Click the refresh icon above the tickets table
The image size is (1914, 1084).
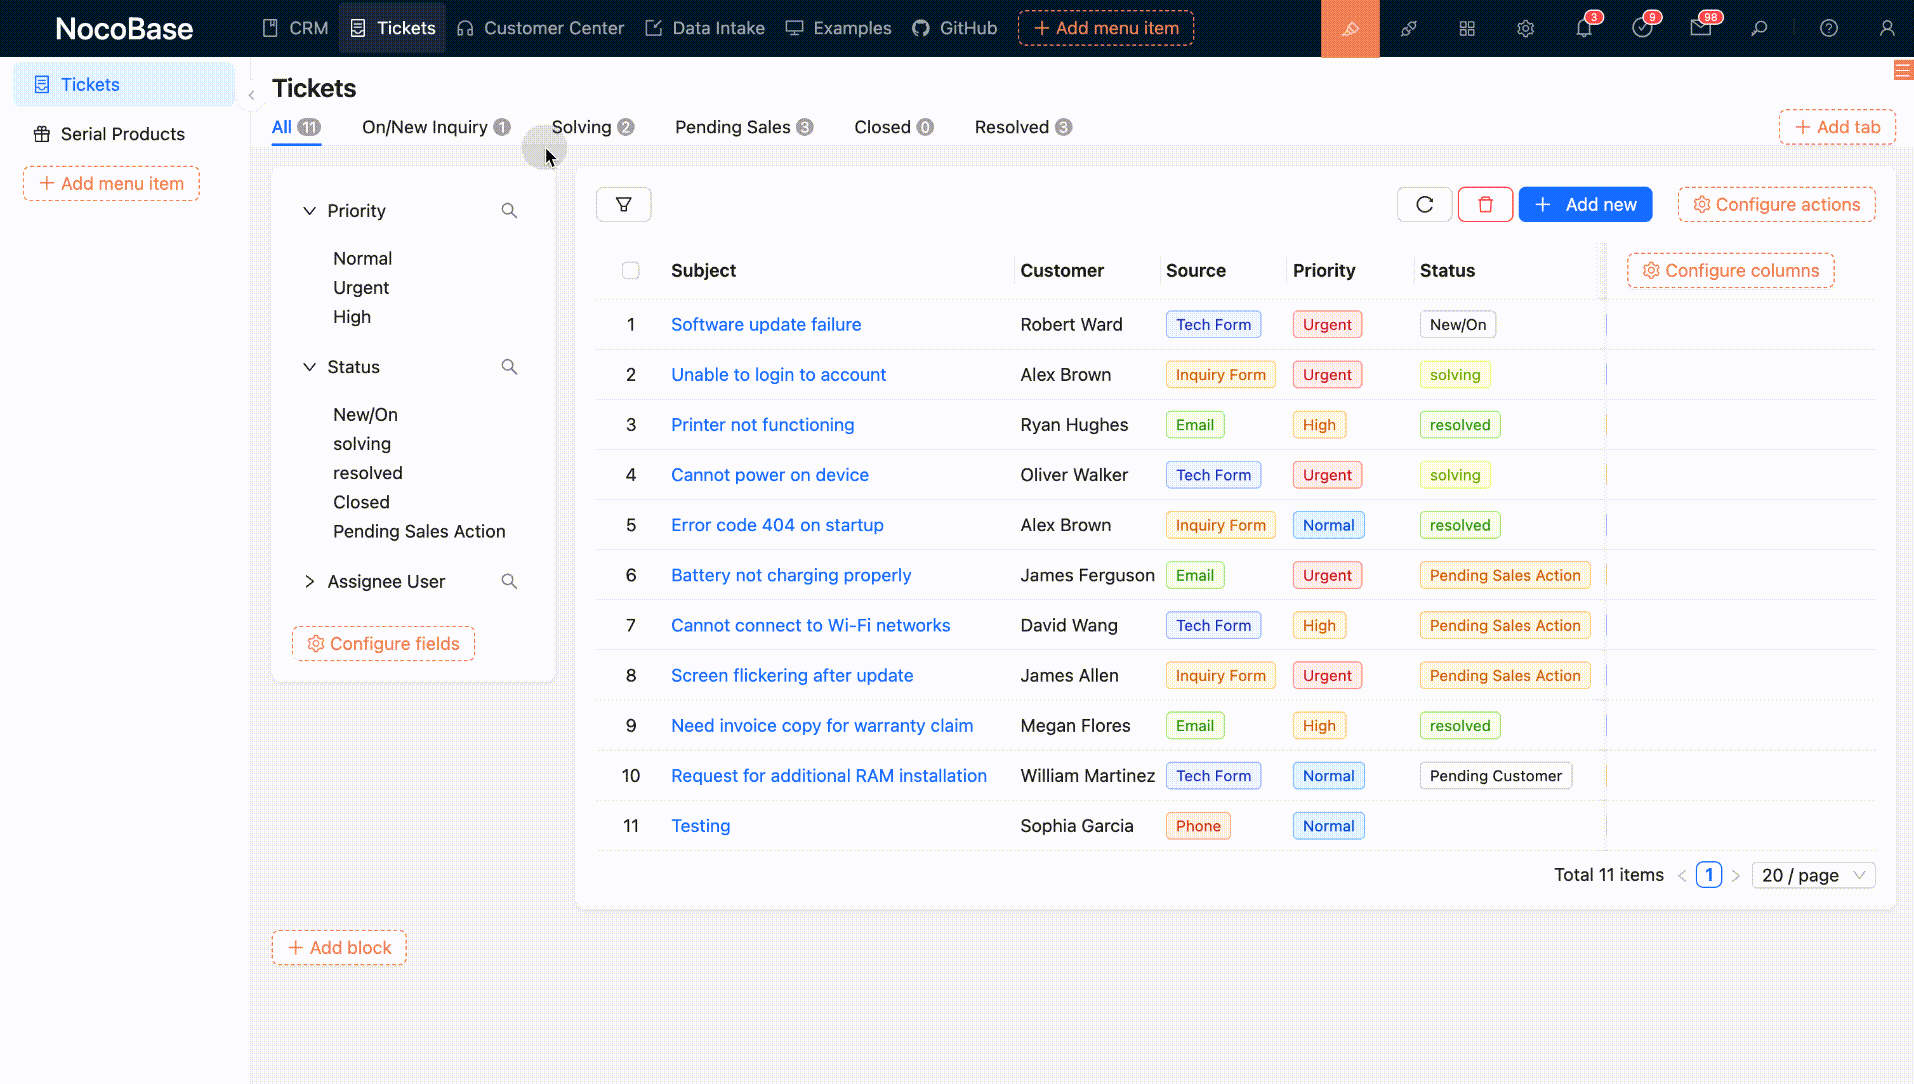pyautogui.click(x=1424, y=204)
